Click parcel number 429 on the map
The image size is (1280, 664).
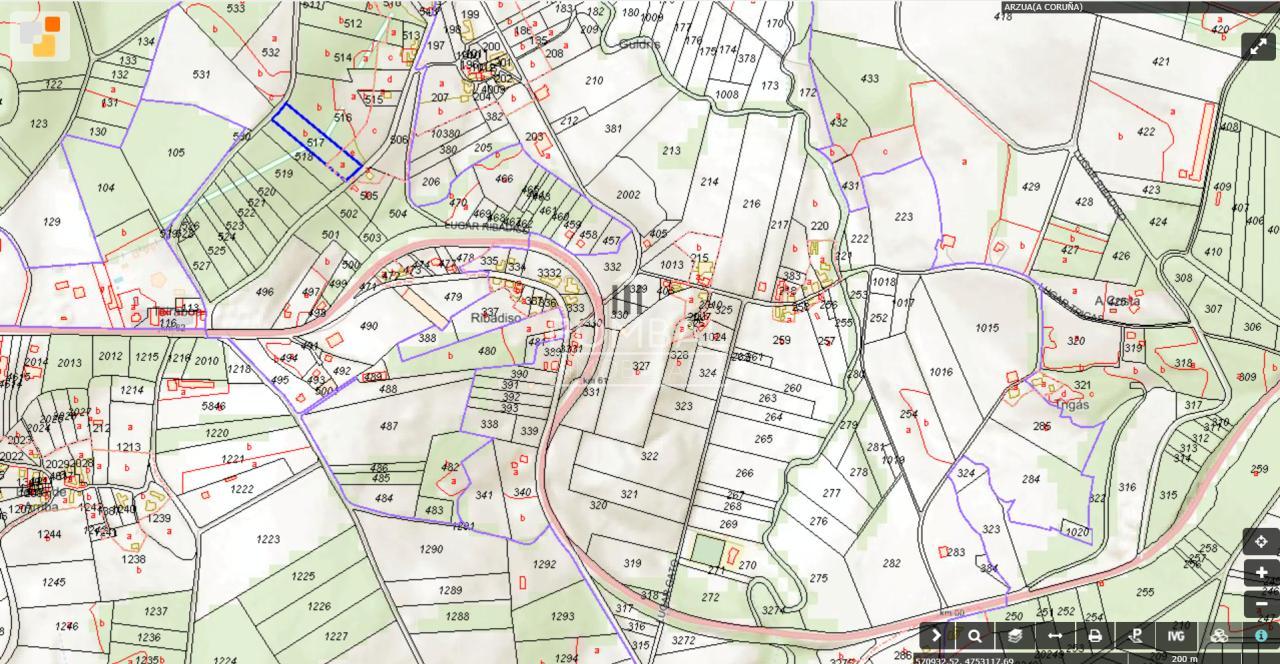pos(1031,187)
